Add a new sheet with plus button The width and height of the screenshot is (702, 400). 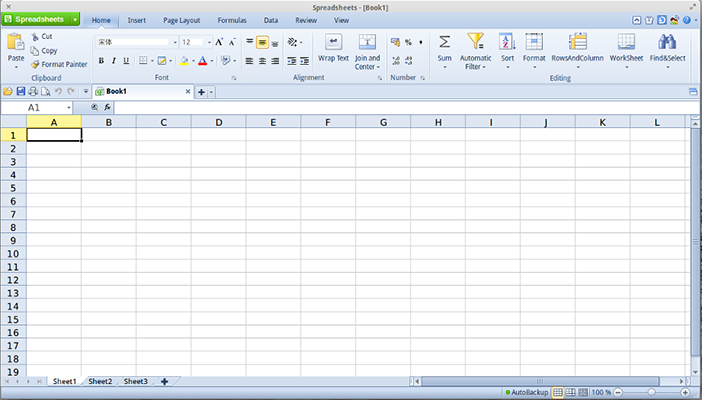point(164,382)
